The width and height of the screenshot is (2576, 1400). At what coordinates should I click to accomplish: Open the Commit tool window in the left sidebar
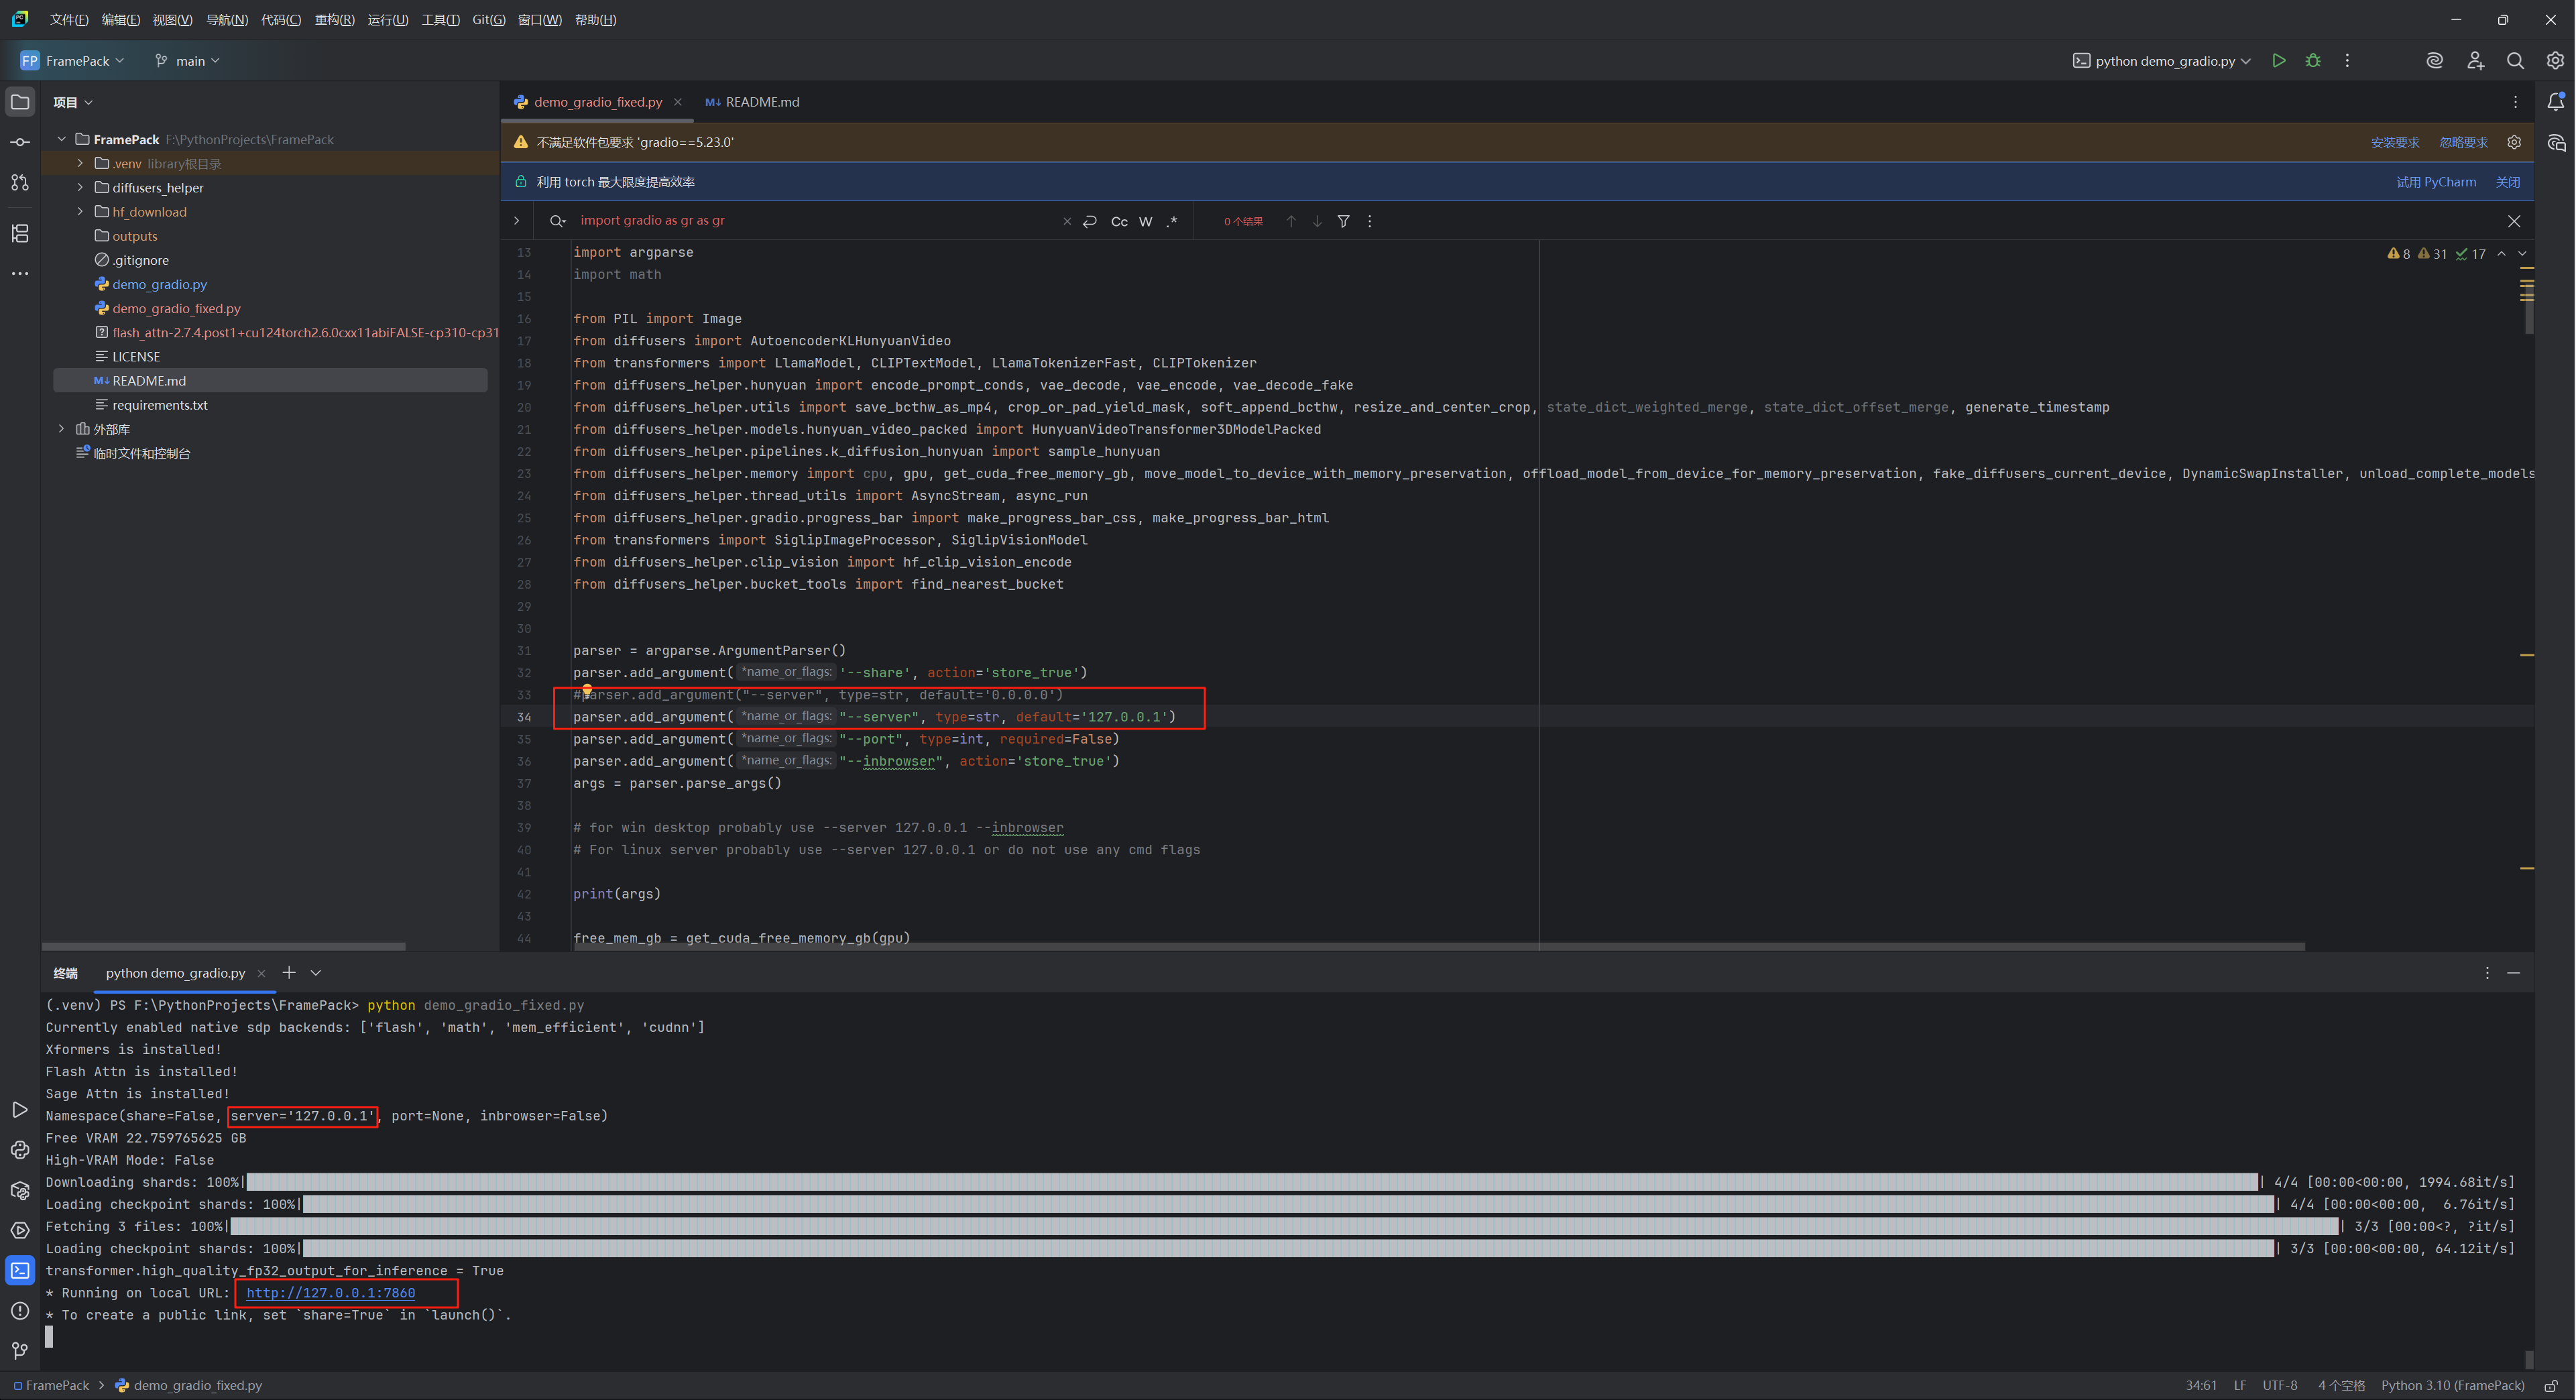(20, 142)
